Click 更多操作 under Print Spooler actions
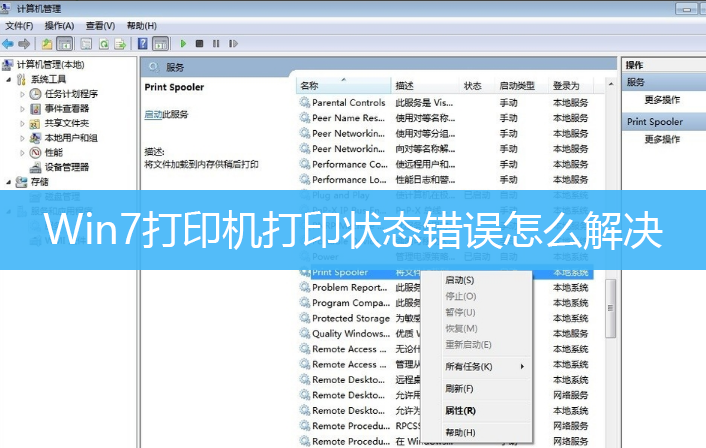This screenshot has height=448, width=706. coord(662,139)
